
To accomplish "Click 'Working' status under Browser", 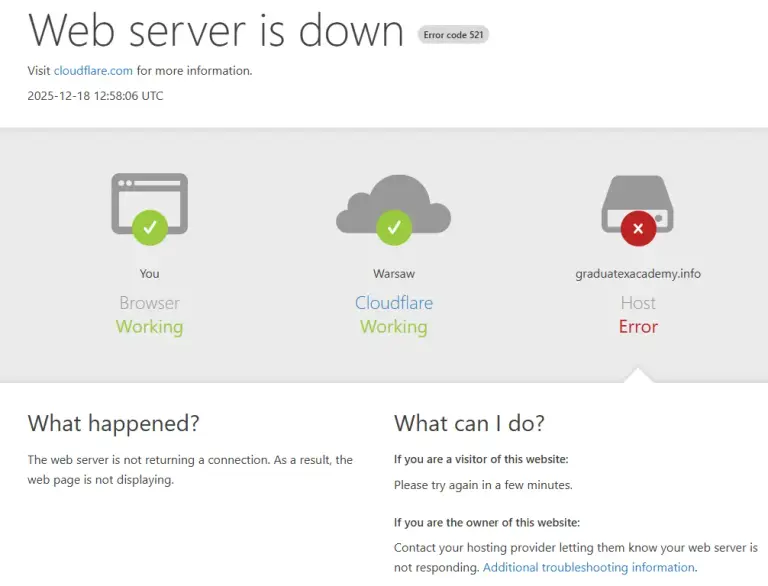I will coord(149,327).
